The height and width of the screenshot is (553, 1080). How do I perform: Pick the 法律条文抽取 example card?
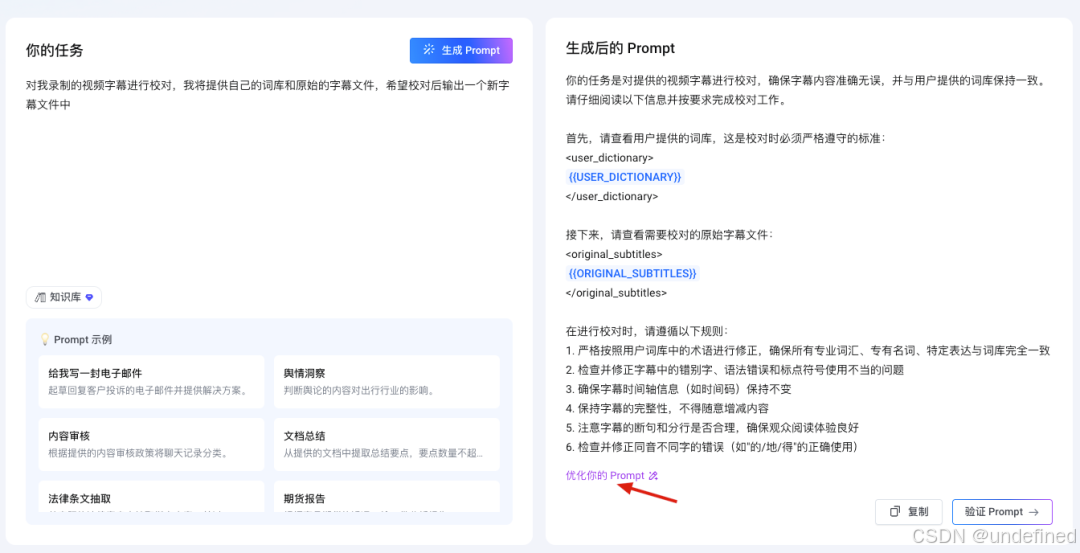(x=152, y=497)
